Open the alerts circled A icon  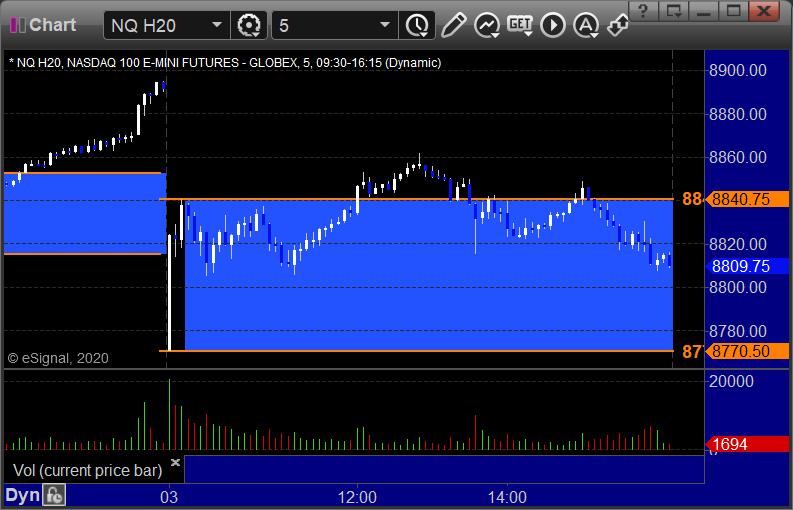586,25
